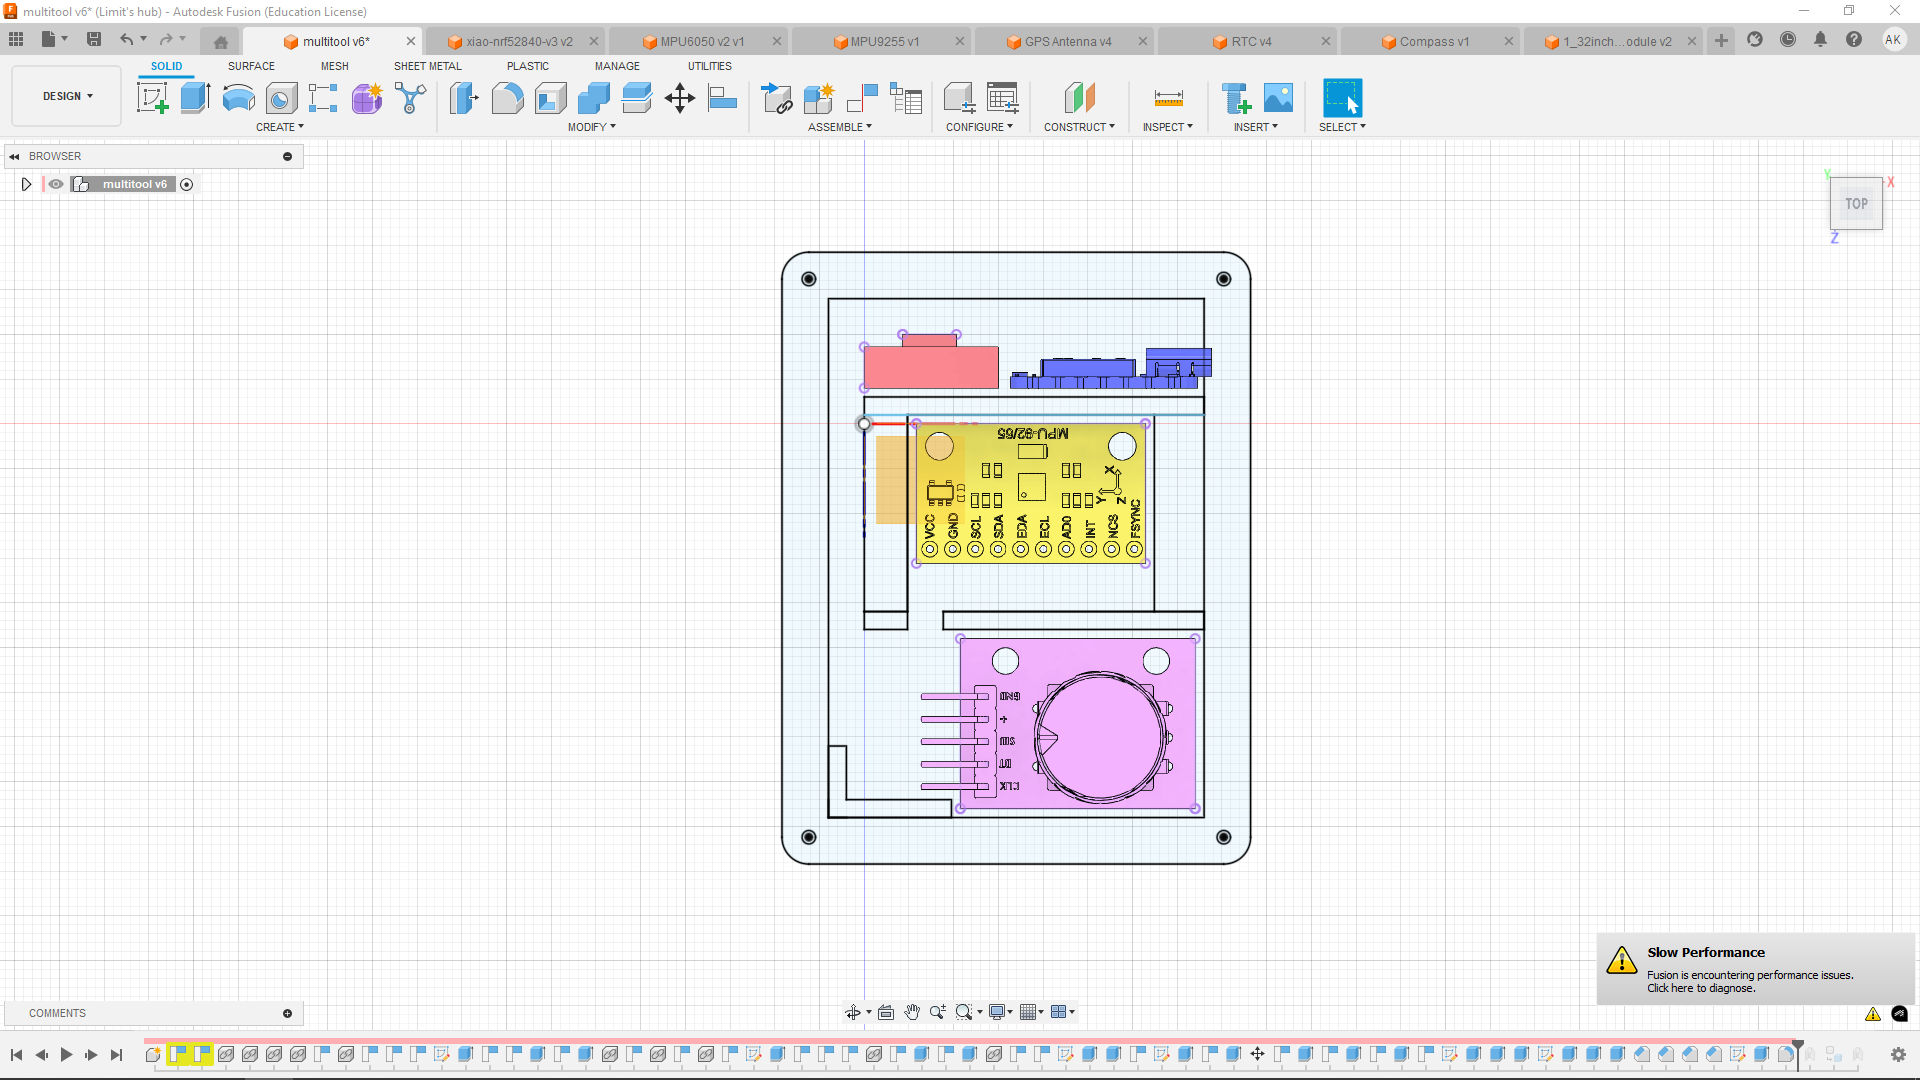Toggle visibility of multitool v6 component
Screen dimensions: 1920x1080
pos(56,184)
